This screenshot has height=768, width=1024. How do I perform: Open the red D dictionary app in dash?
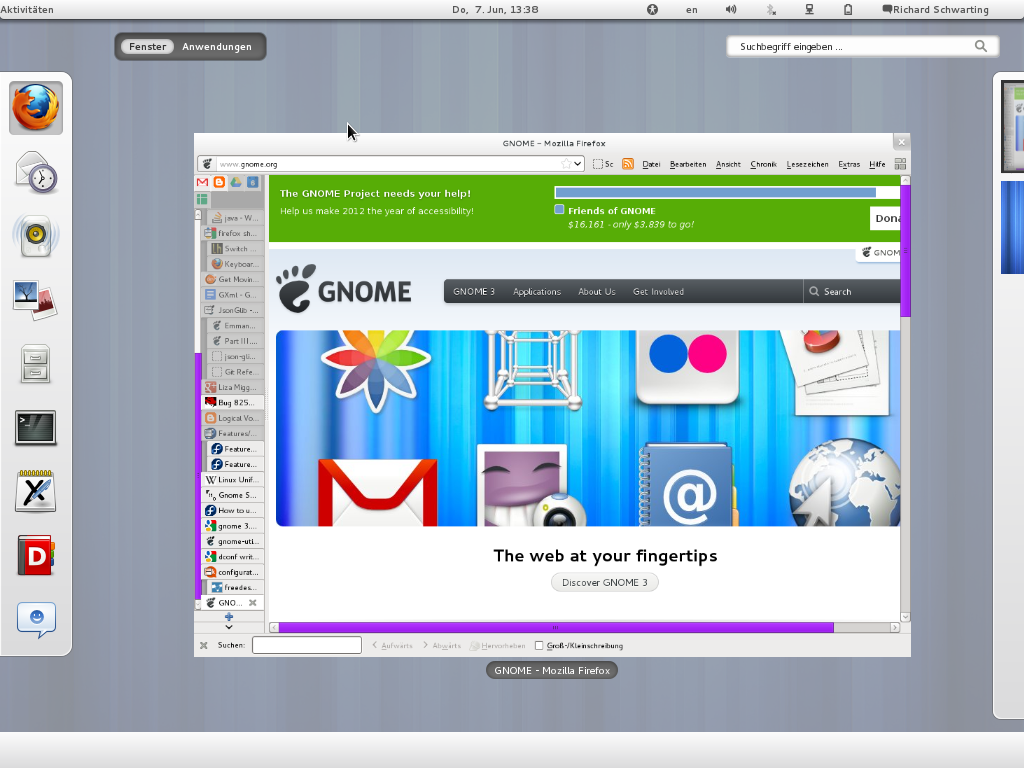(x=36, y=555)
